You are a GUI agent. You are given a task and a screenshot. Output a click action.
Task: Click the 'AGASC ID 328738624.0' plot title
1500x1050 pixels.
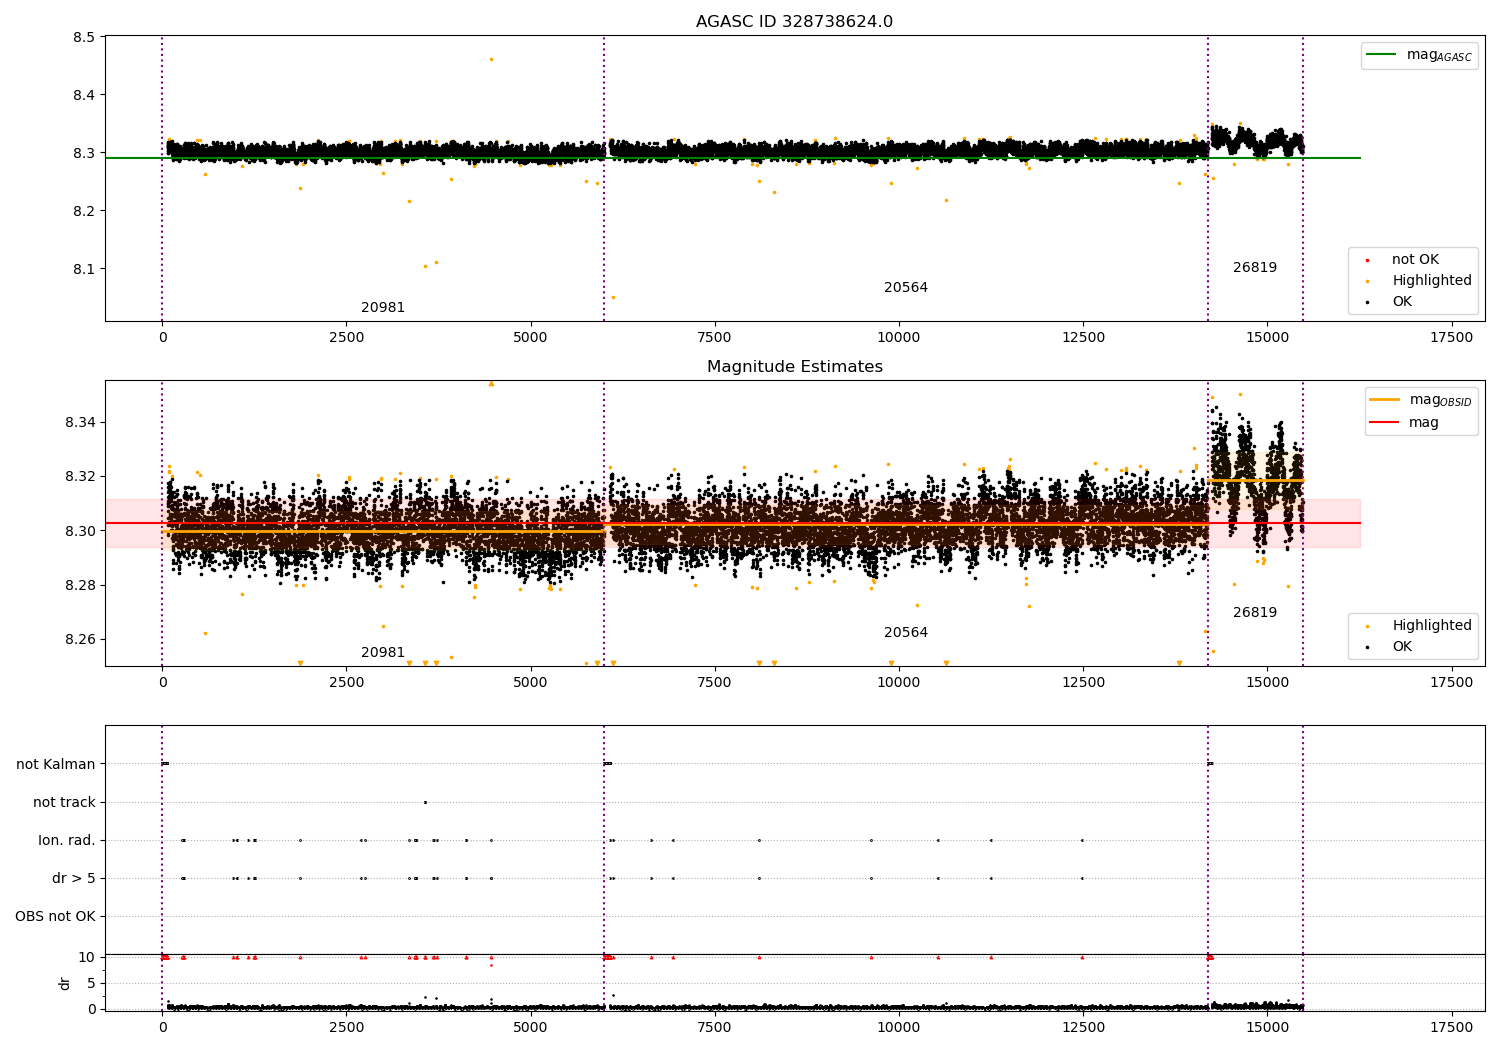[x=794, y=22]
